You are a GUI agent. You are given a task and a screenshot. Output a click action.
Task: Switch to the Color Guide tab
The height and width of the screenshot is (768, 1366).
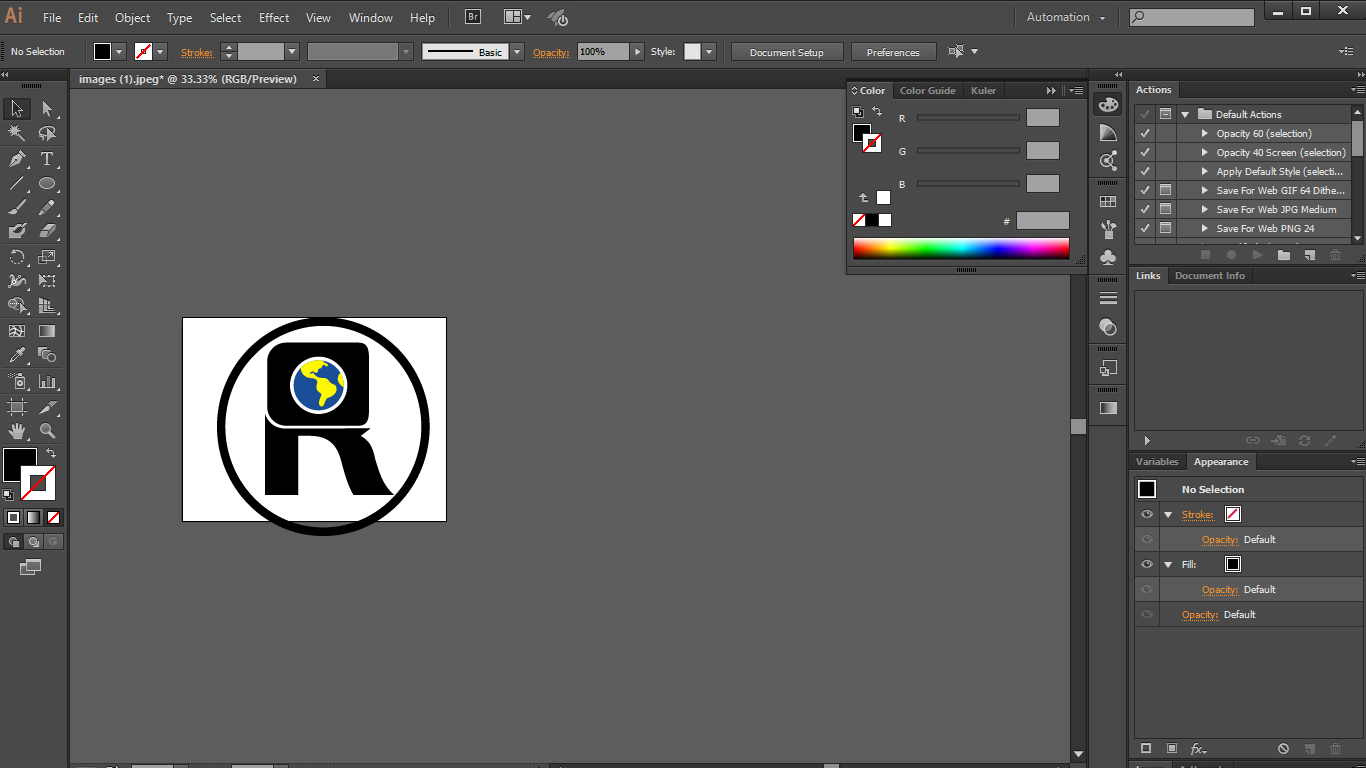927,90
